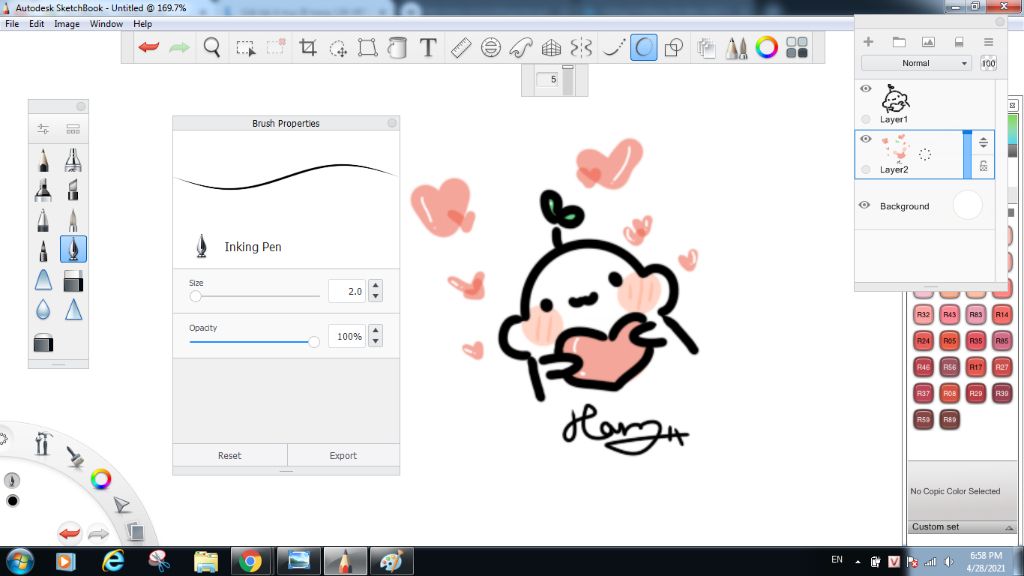Toggle the Steady Stroke tool

pyautogui.click(x=613, y=47)
